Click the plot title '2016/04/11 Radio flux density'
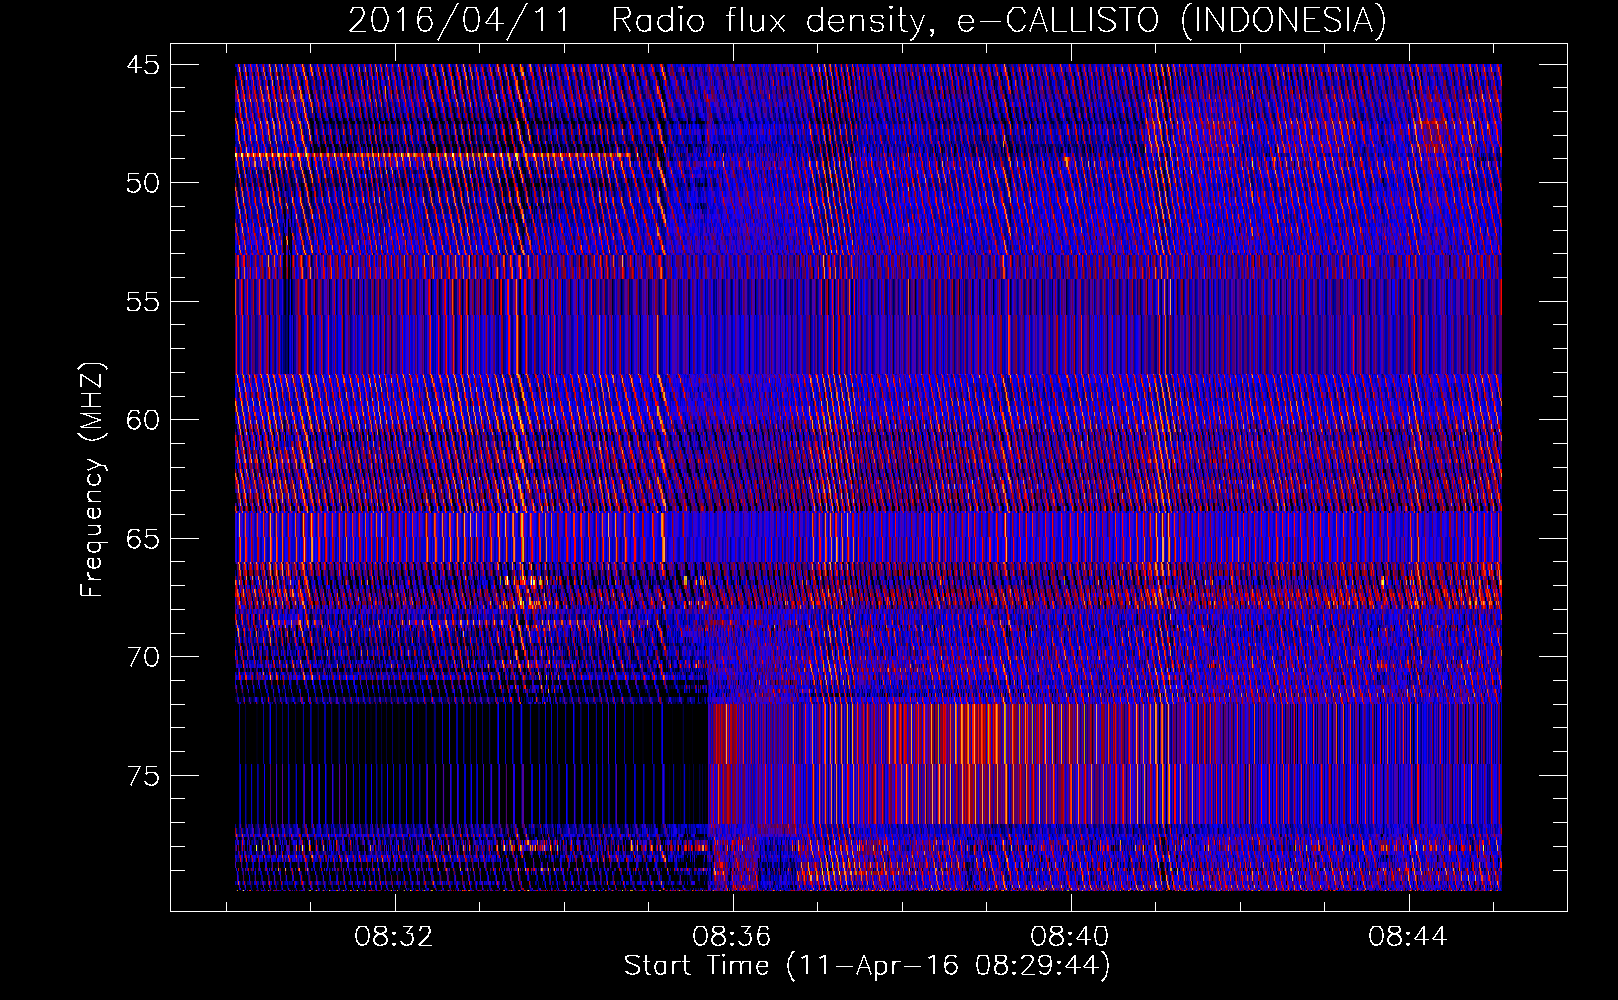1618x1000 pixels. [x=867, y=20]
